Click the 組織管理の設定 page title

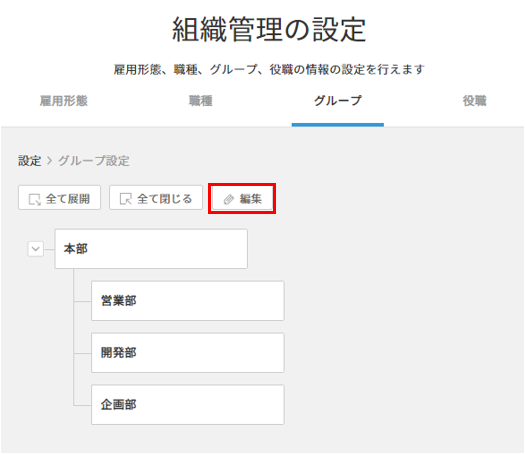click(x=269, y=30)
